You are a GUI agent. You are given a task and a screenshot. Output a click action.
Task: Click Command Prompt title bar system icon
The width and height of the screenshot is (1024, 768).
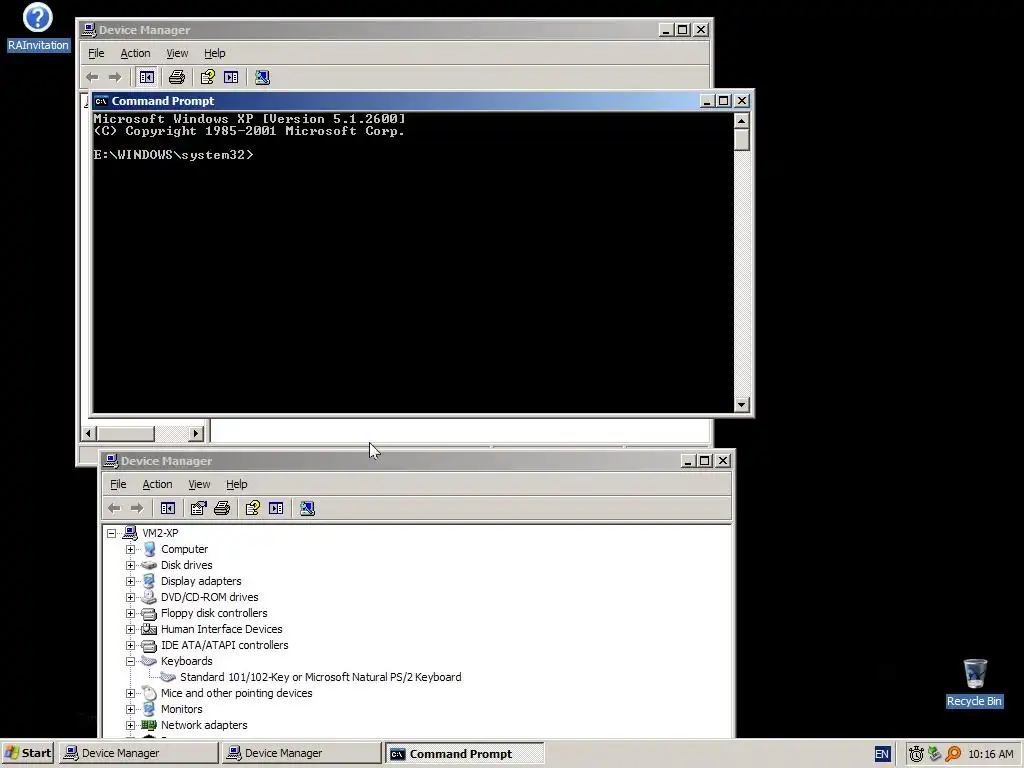101,101
